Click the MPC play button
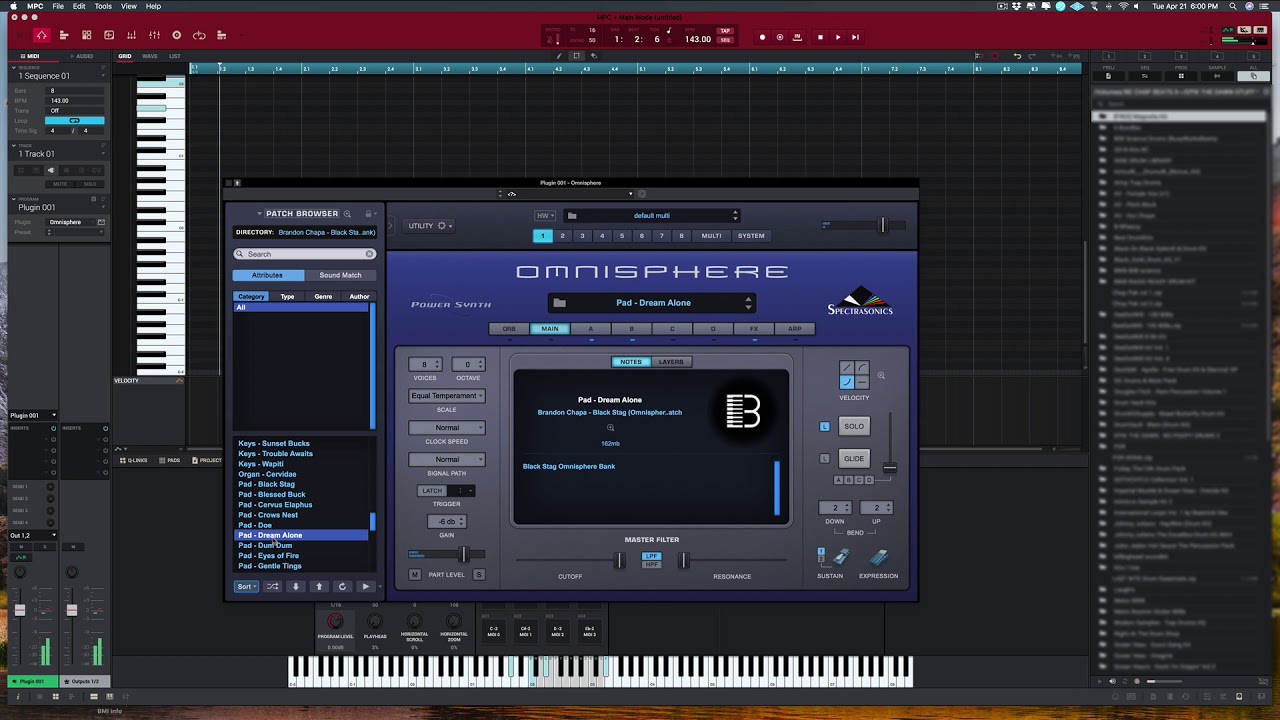This screenshot has width=1280, height=720. coord(838,37)
